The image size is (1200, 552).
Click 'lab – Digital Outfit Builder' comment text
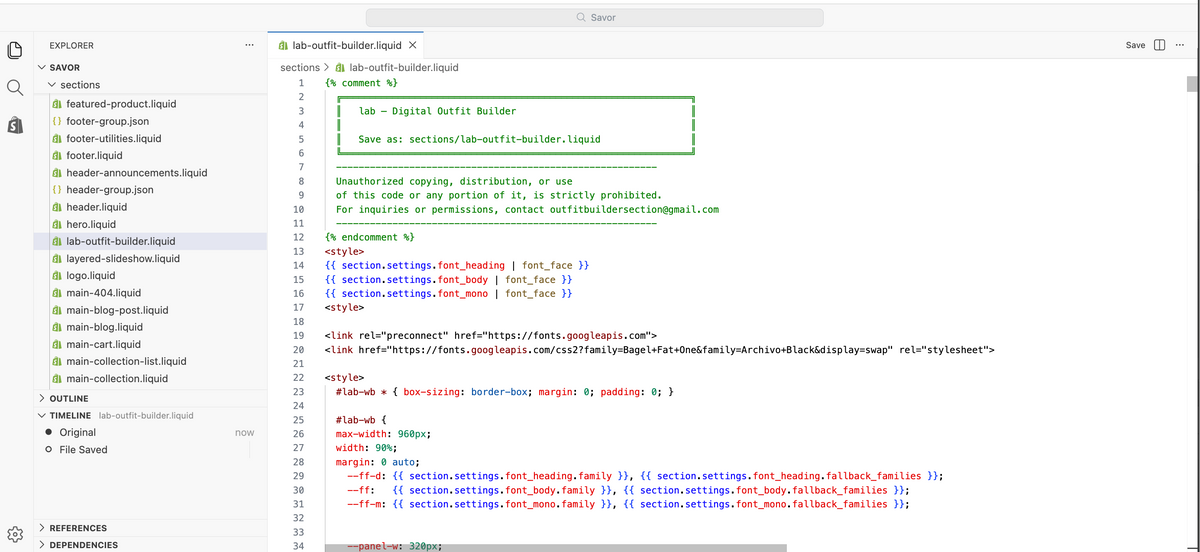point(437,111)
